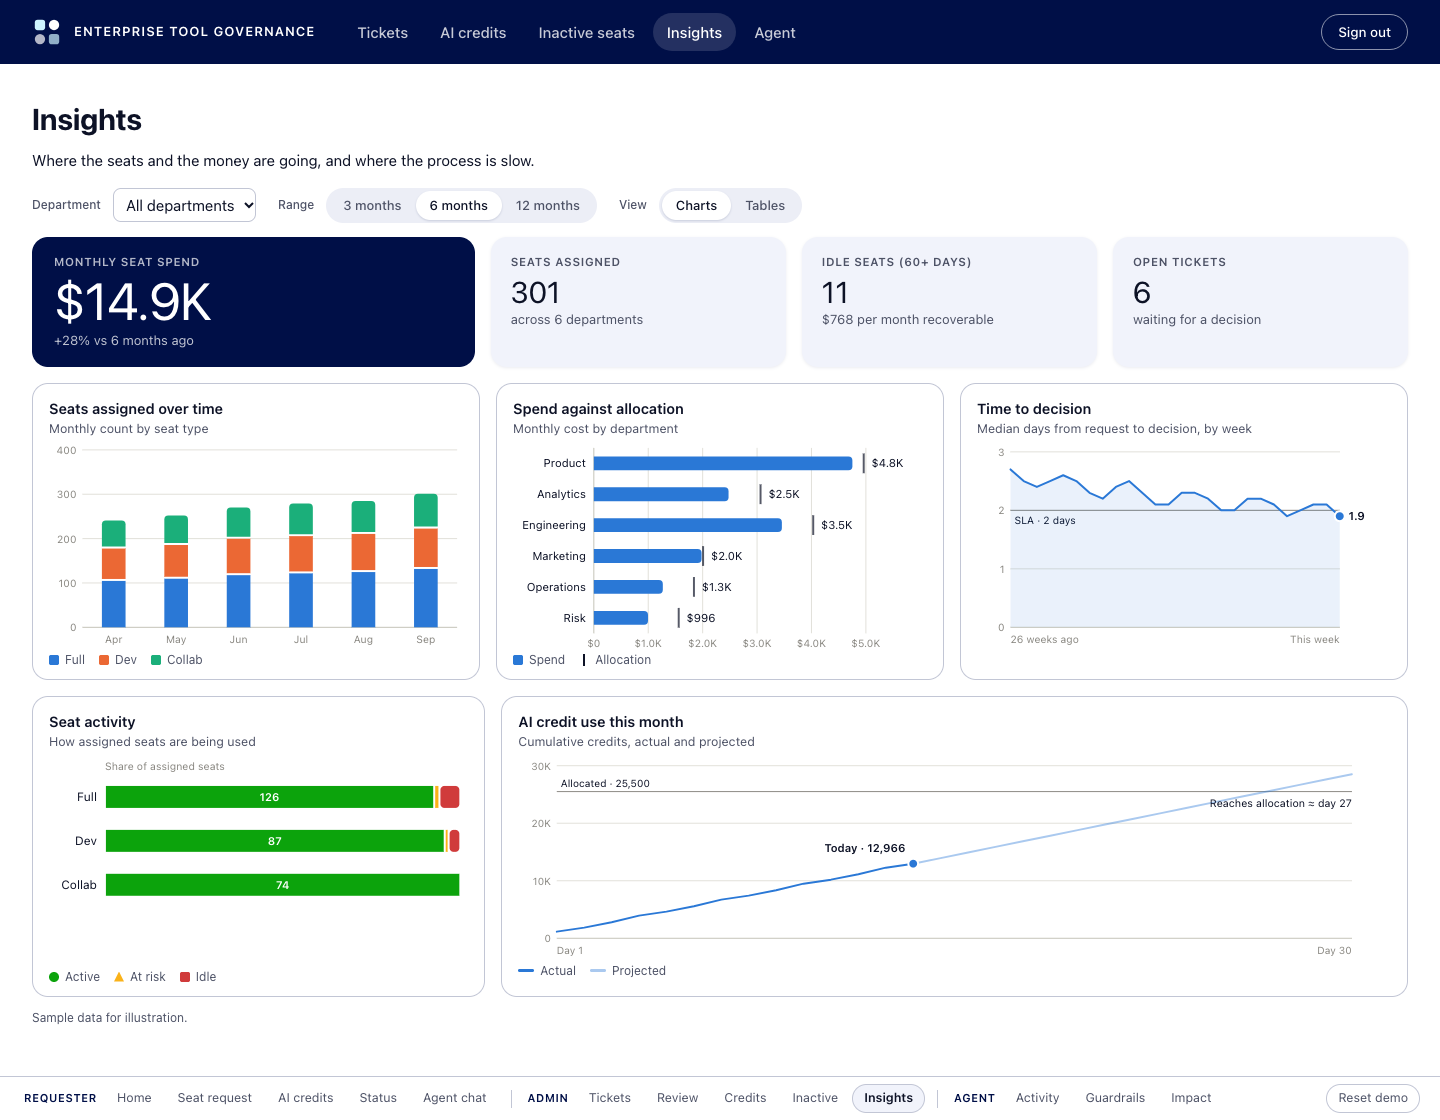Image resolution: width=1440 pixels, height=1120 pixels.
Task: Click the Allocation legend marker
Action: pyautogui.click(x=584, y=660)
